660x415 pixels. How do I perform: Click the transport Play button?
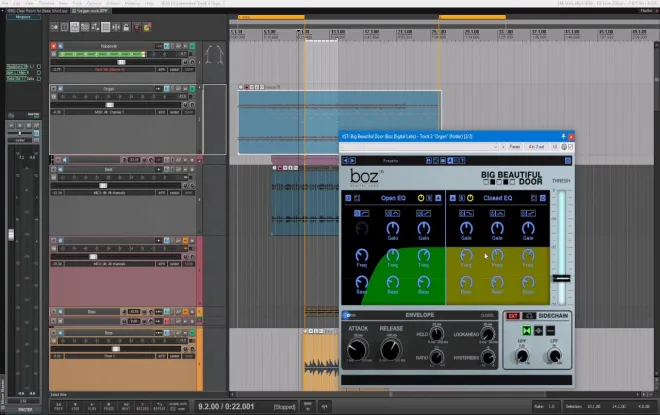tap(92, 406)
